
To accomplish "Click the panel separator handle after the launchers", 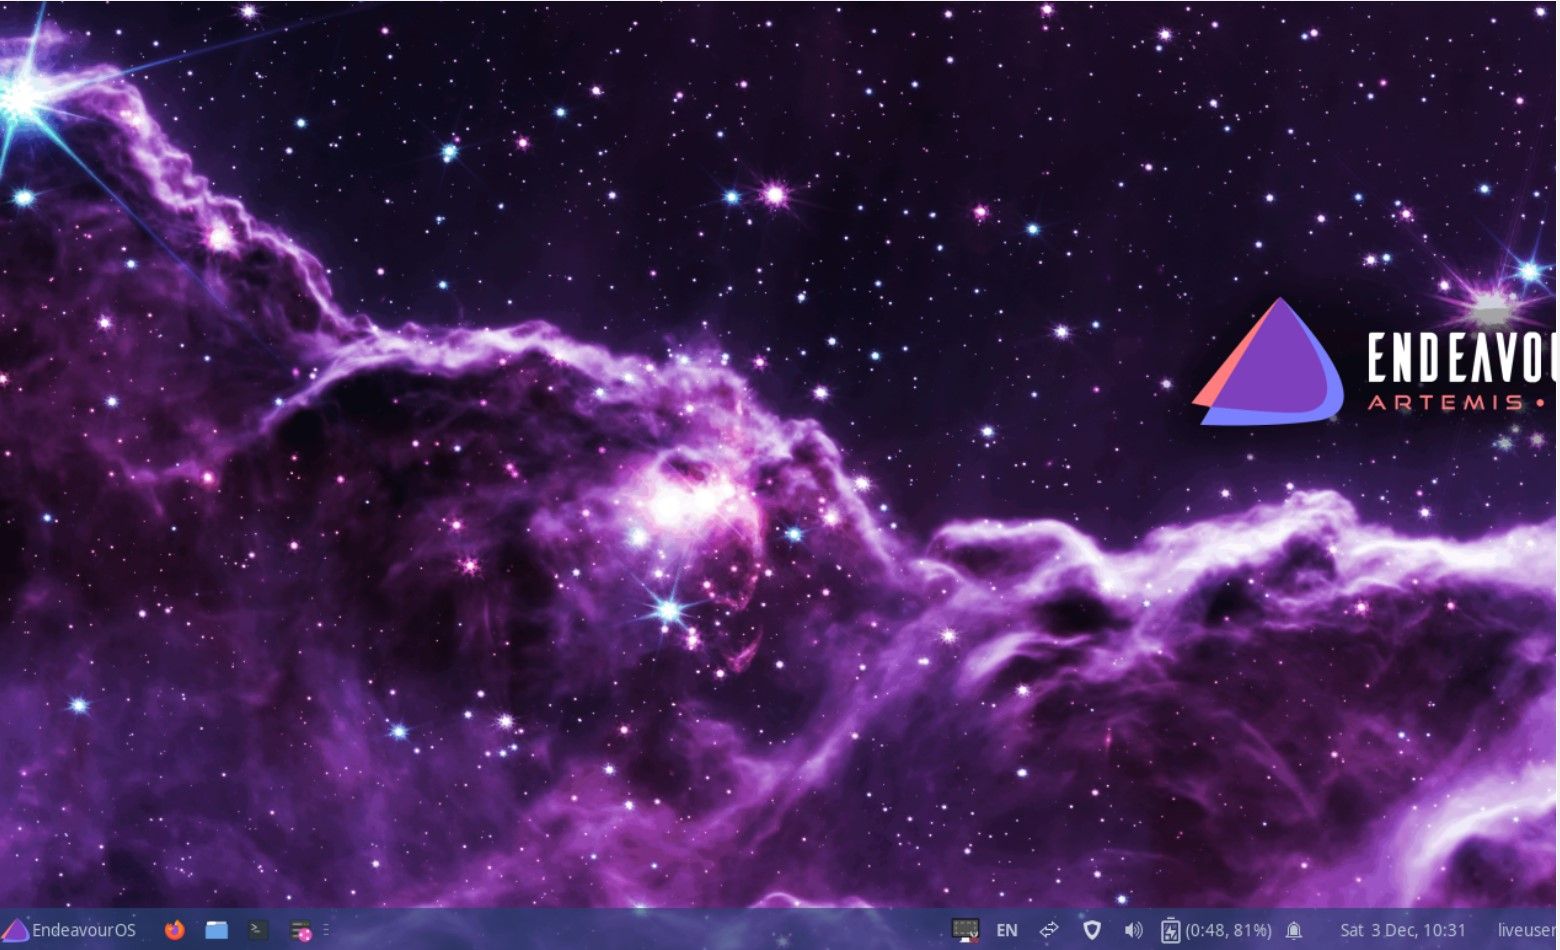I will point(327,930).
